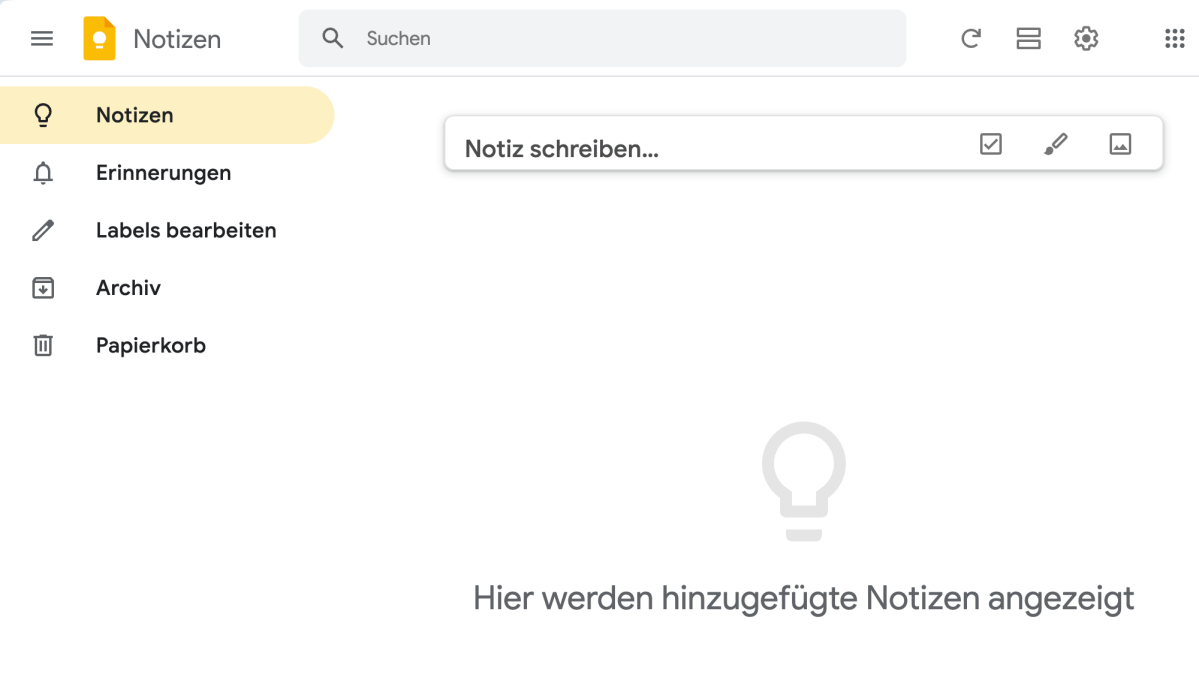Refresh the notes list

click(x=970, y=38)
